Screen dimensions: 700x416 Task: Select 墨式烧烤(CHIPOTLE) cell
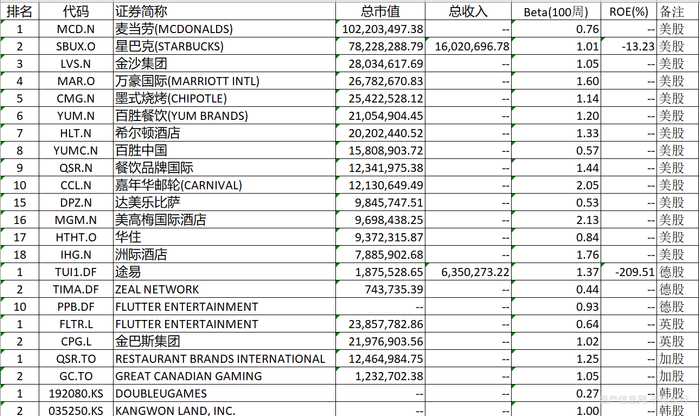224,99
